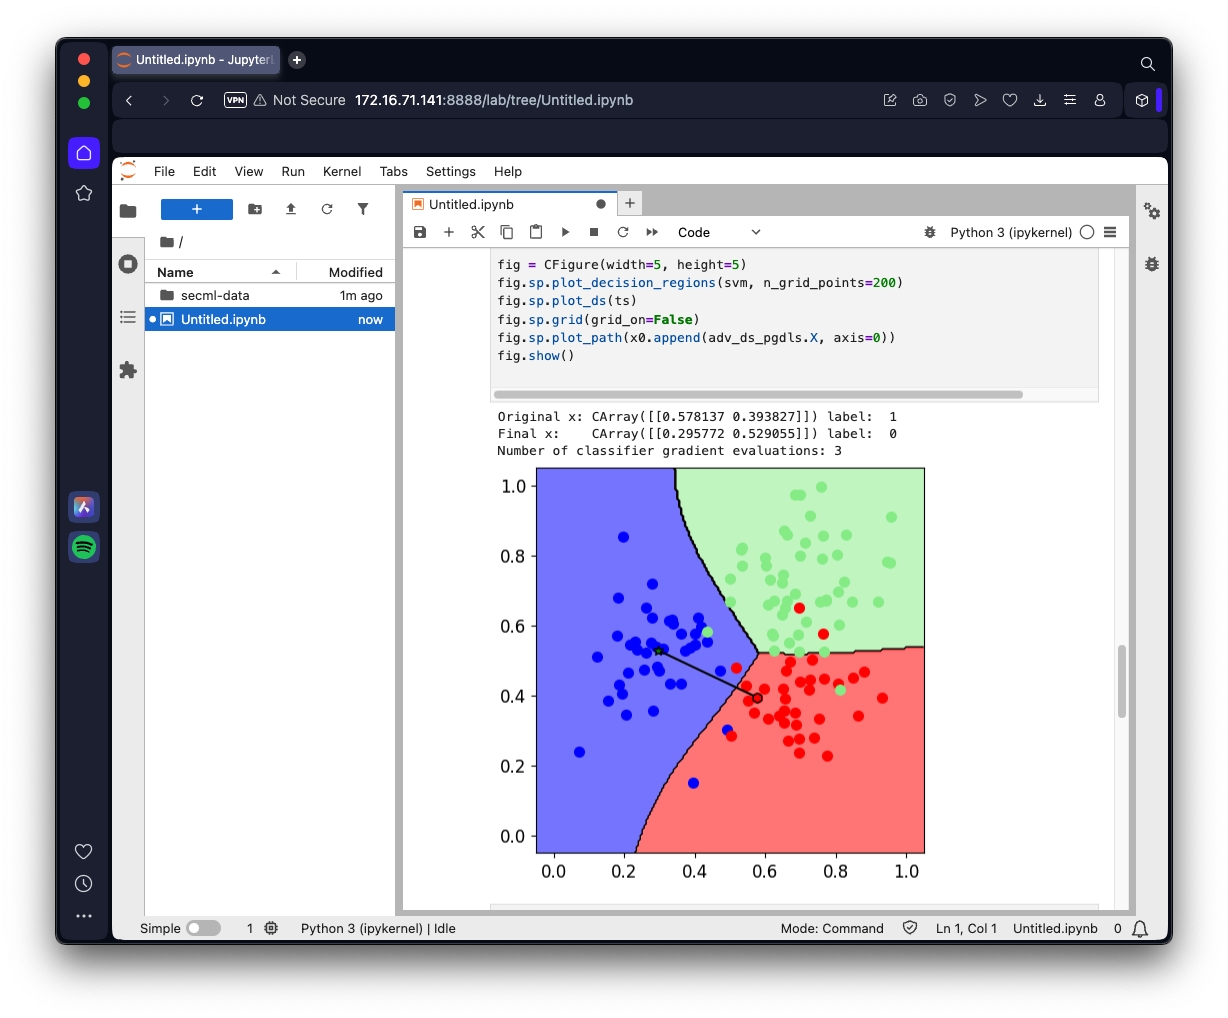Run the selected cell
The height and width of the screenshot is (1018, 1228).
pos(565,232)
